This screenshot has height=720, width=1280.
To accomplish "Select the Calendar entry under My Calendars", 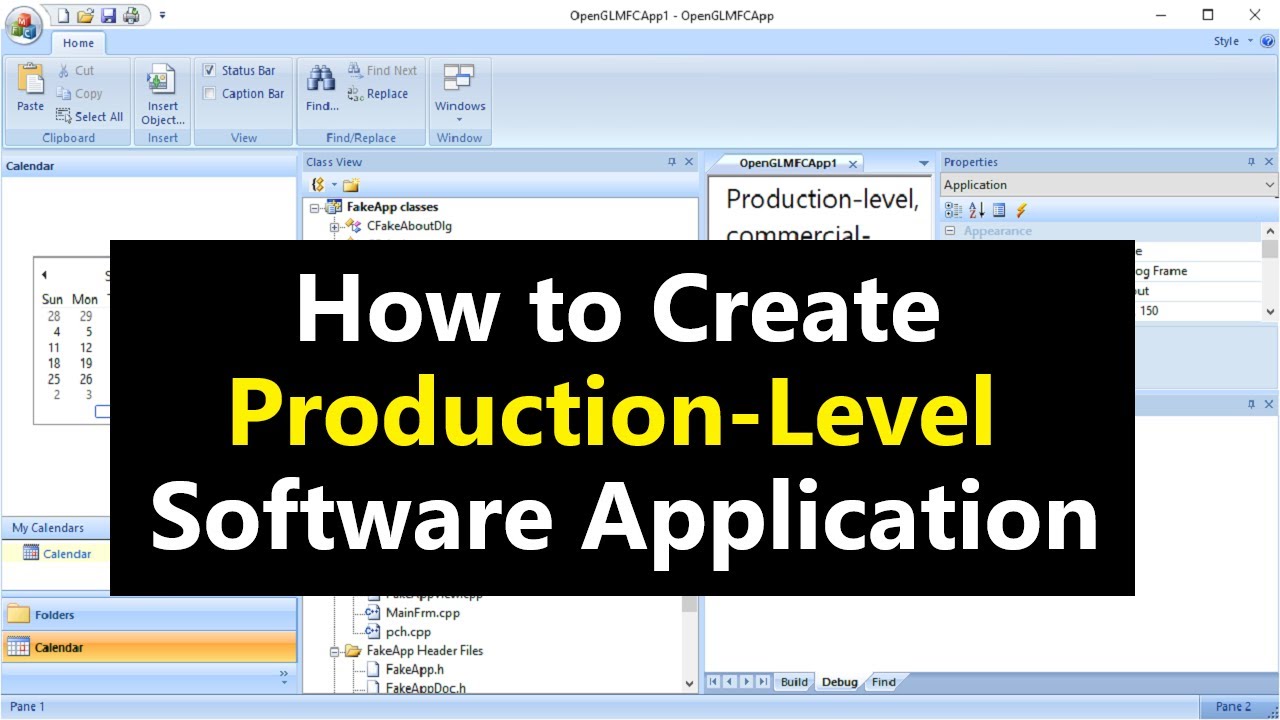I will coord(57,554).
